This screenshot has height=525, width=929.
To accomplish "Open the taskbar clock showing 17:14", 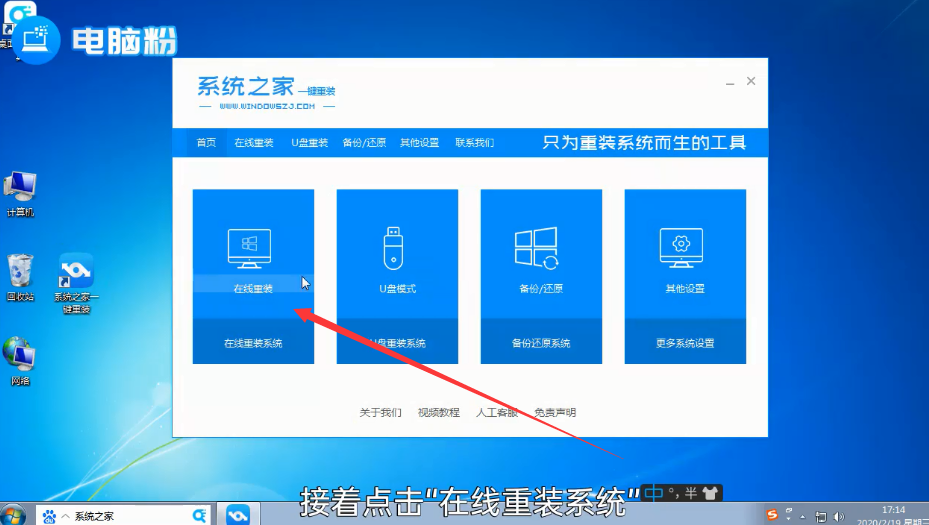I will point(892,516).
